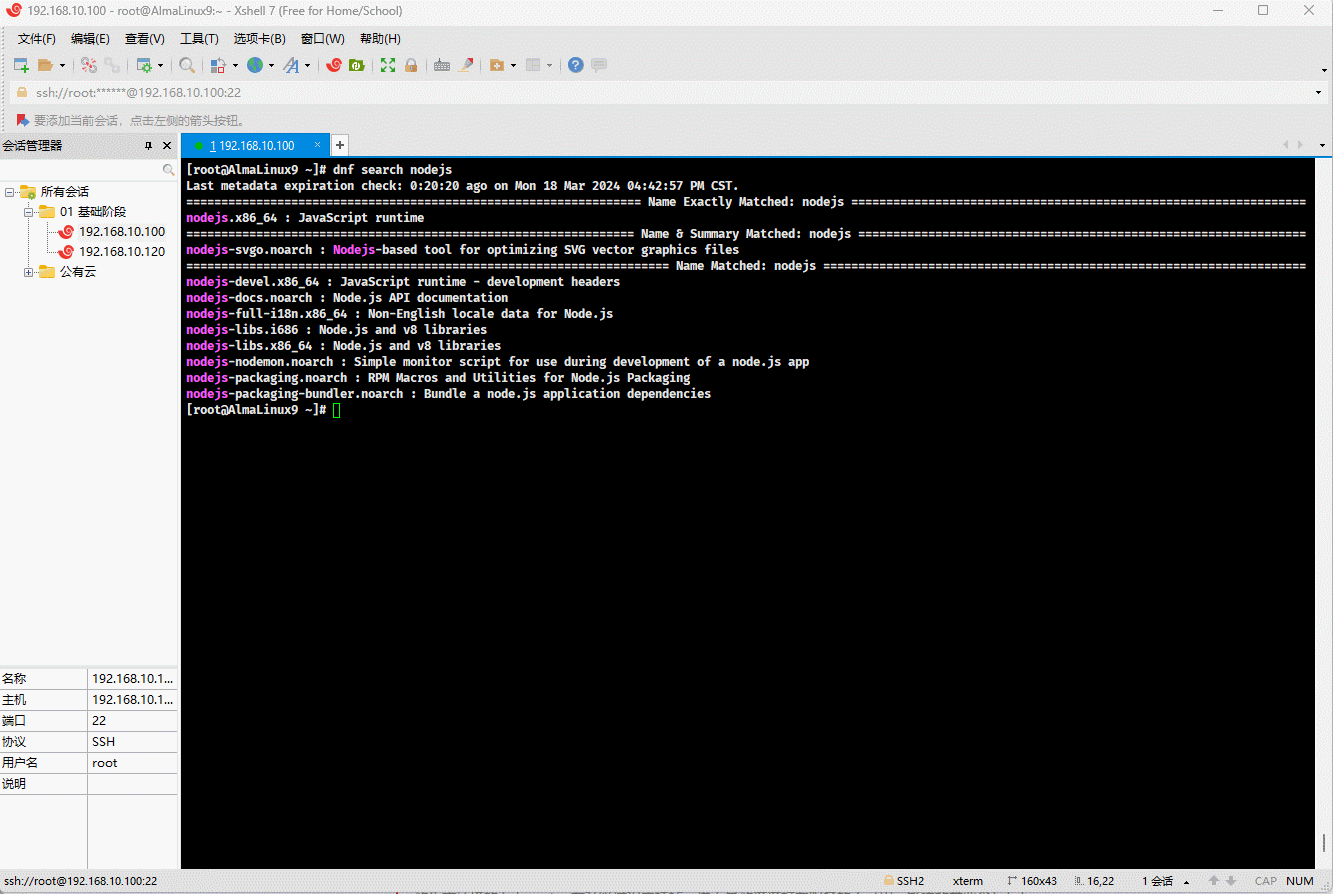
Task: Pin the 会话管理器 panel with pushpin
Action: (149, 146)
